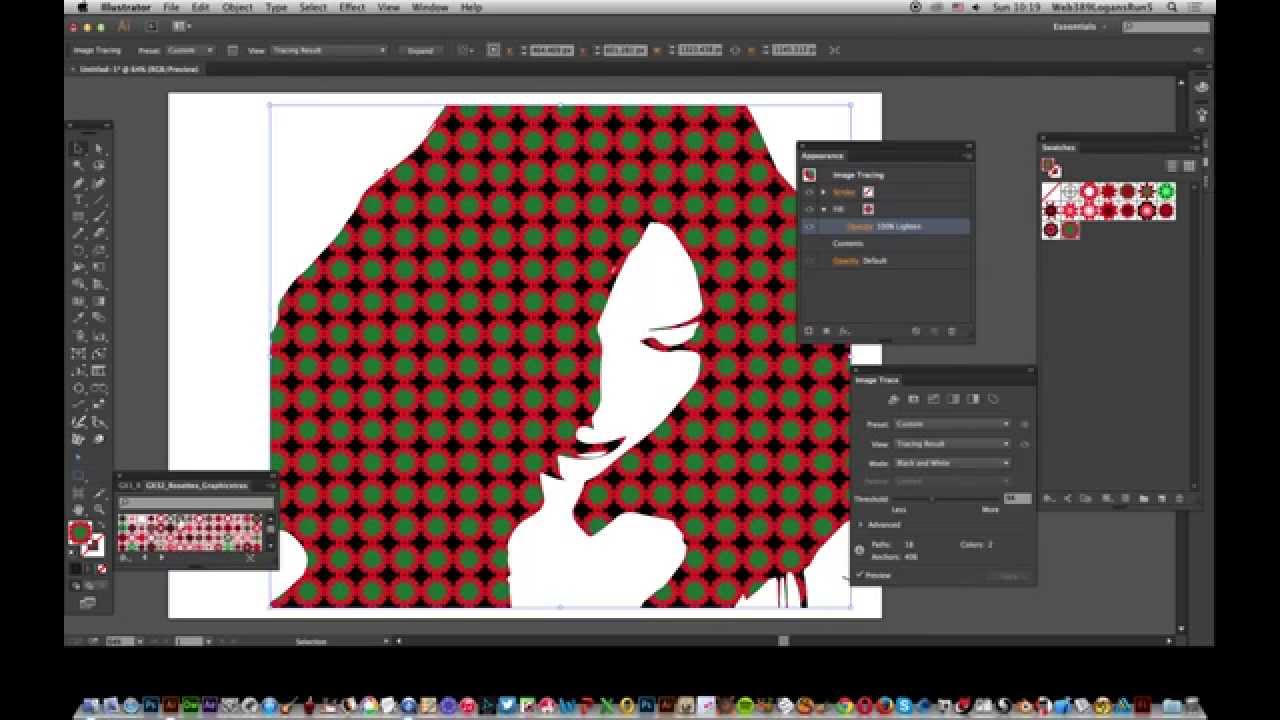Select the Selection tool in the toolbox
Viewport: 1280px width, 720px height.
pos(79,148)
